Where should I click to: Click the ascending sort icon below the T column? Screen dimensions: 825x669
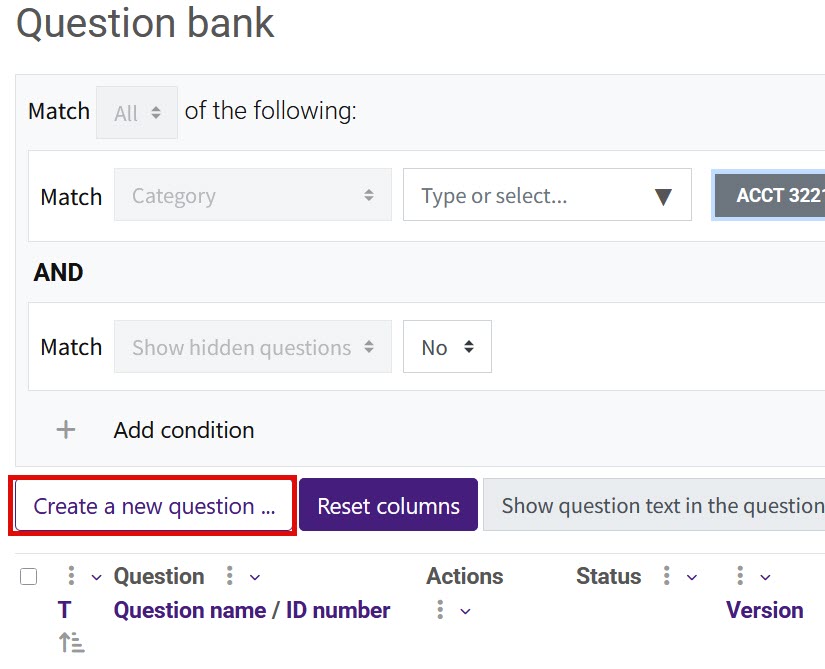(70, 645)
